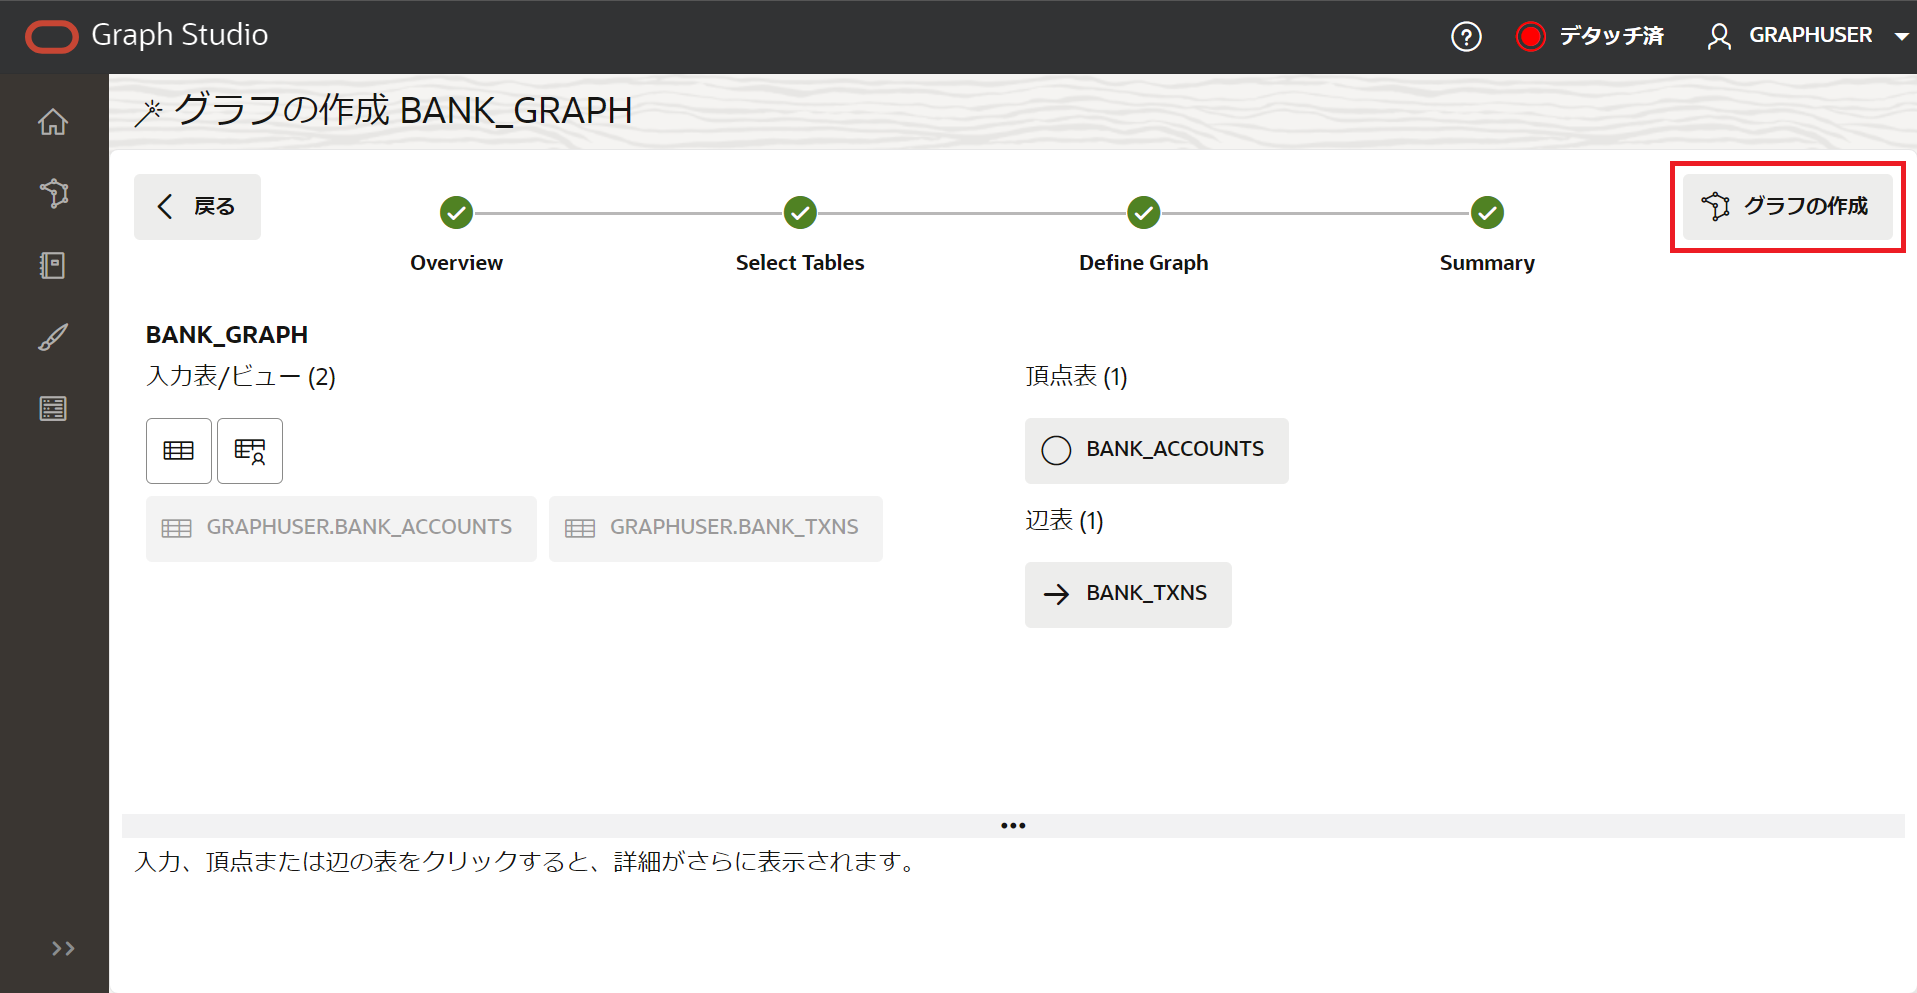1917x993 pixels.
Task: Select the BANK_ACCOUNTS vertex table
Action: 1156,450
